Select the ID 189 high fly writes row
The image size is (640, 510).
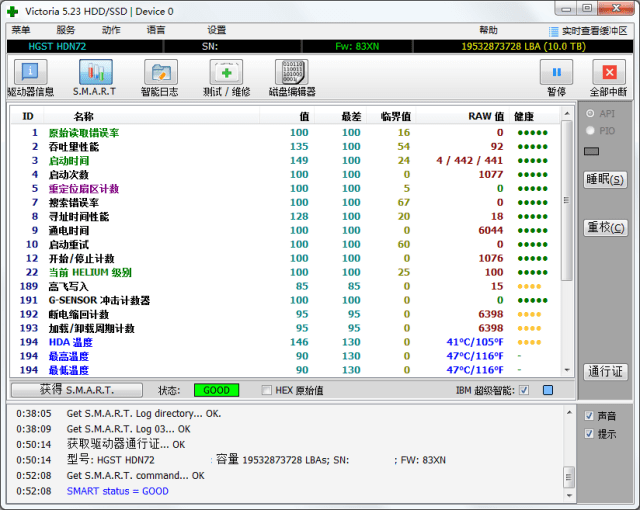285,286
